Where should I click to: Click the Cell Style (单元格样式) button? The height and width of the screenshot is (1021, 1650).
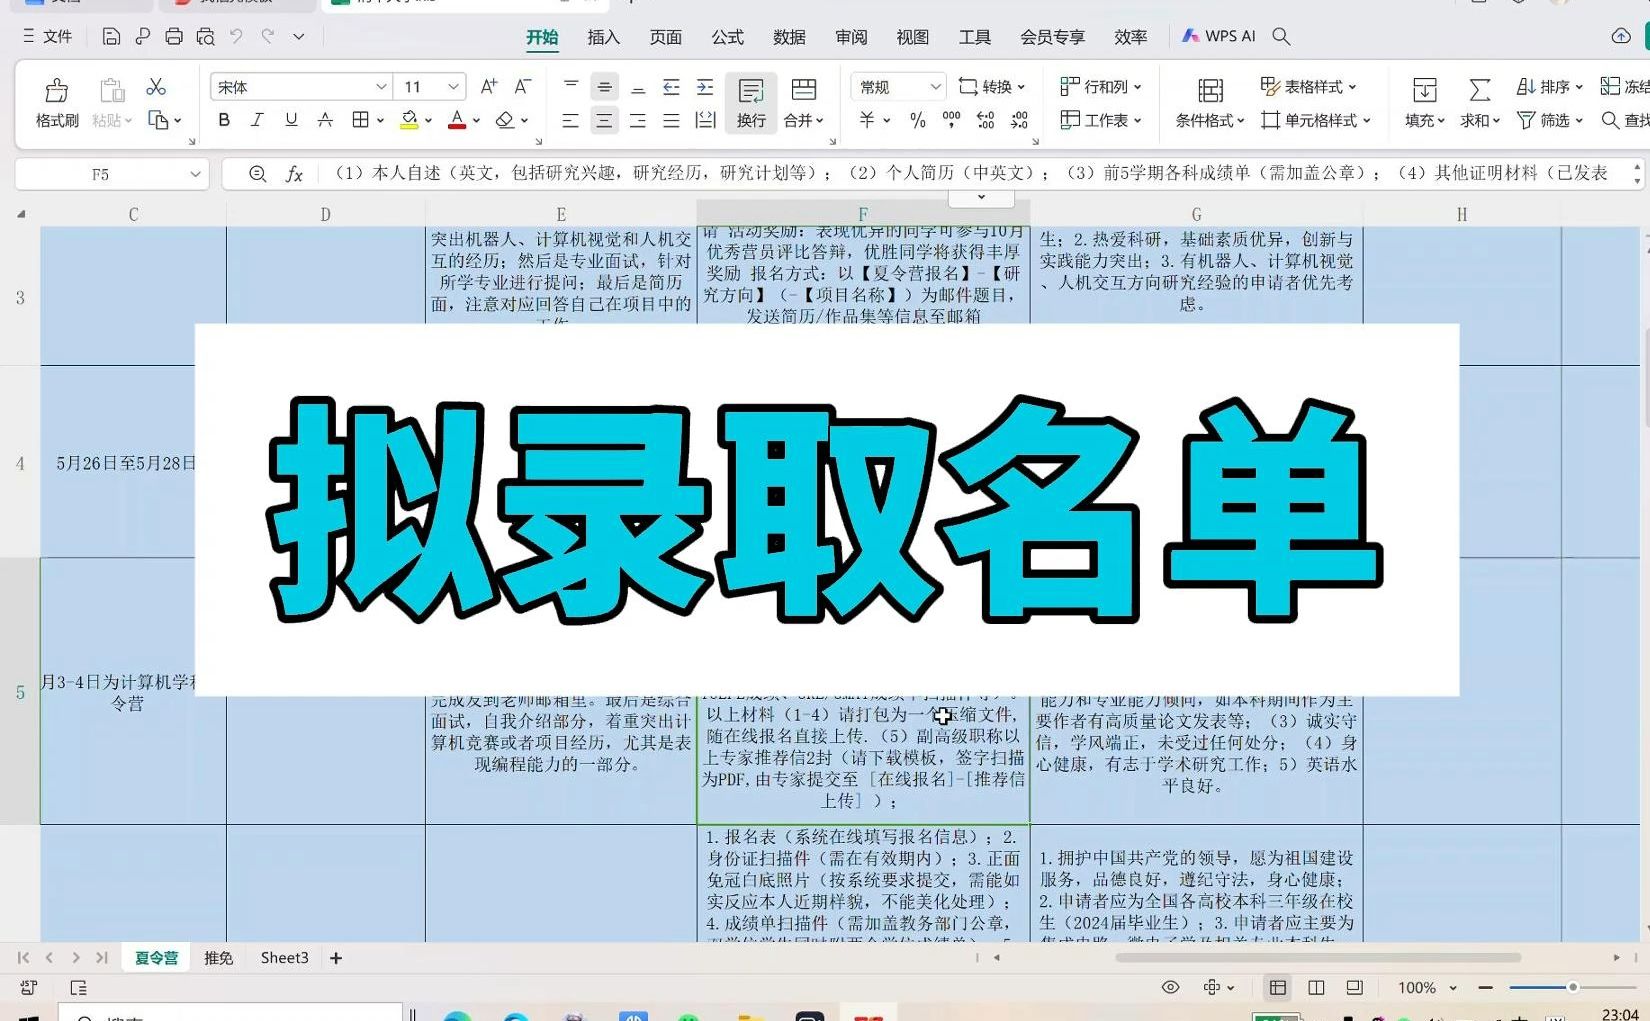pos(1315,120)
